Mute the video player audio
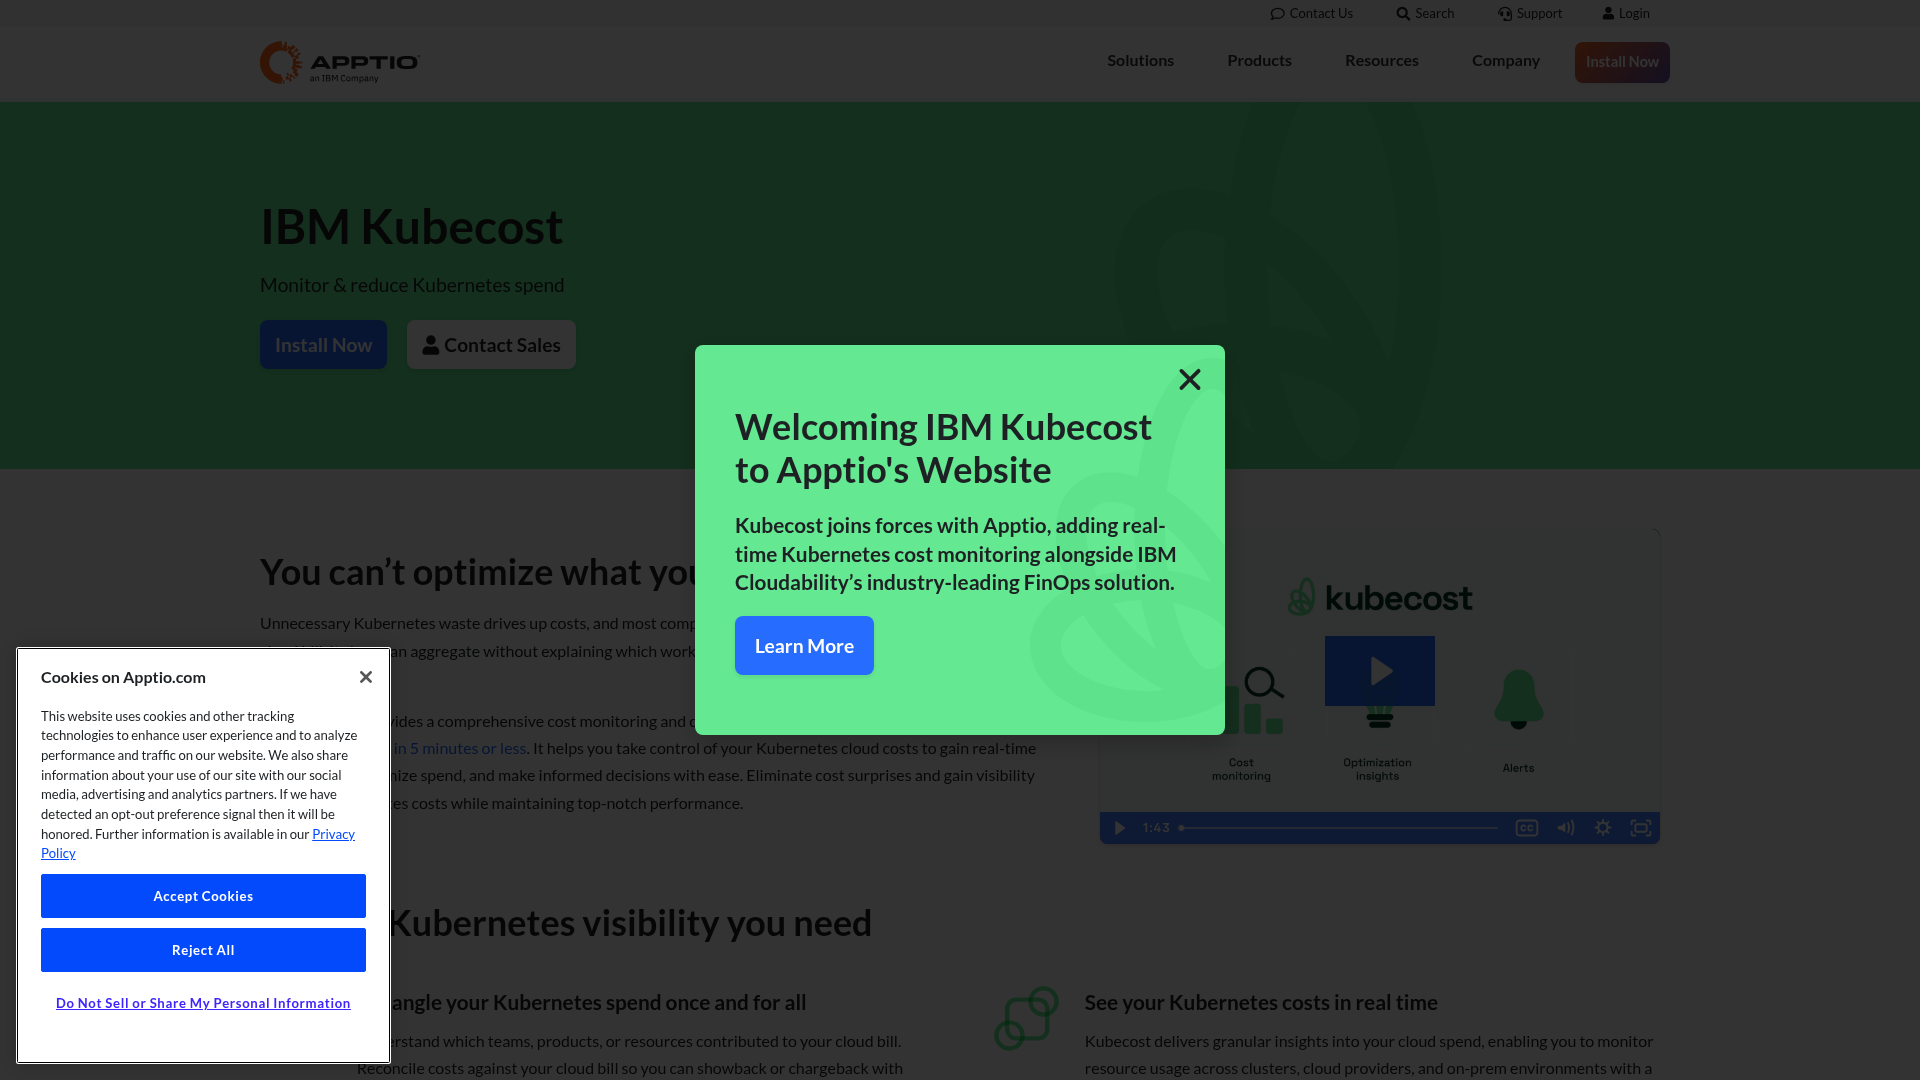 coord(1565,828)
